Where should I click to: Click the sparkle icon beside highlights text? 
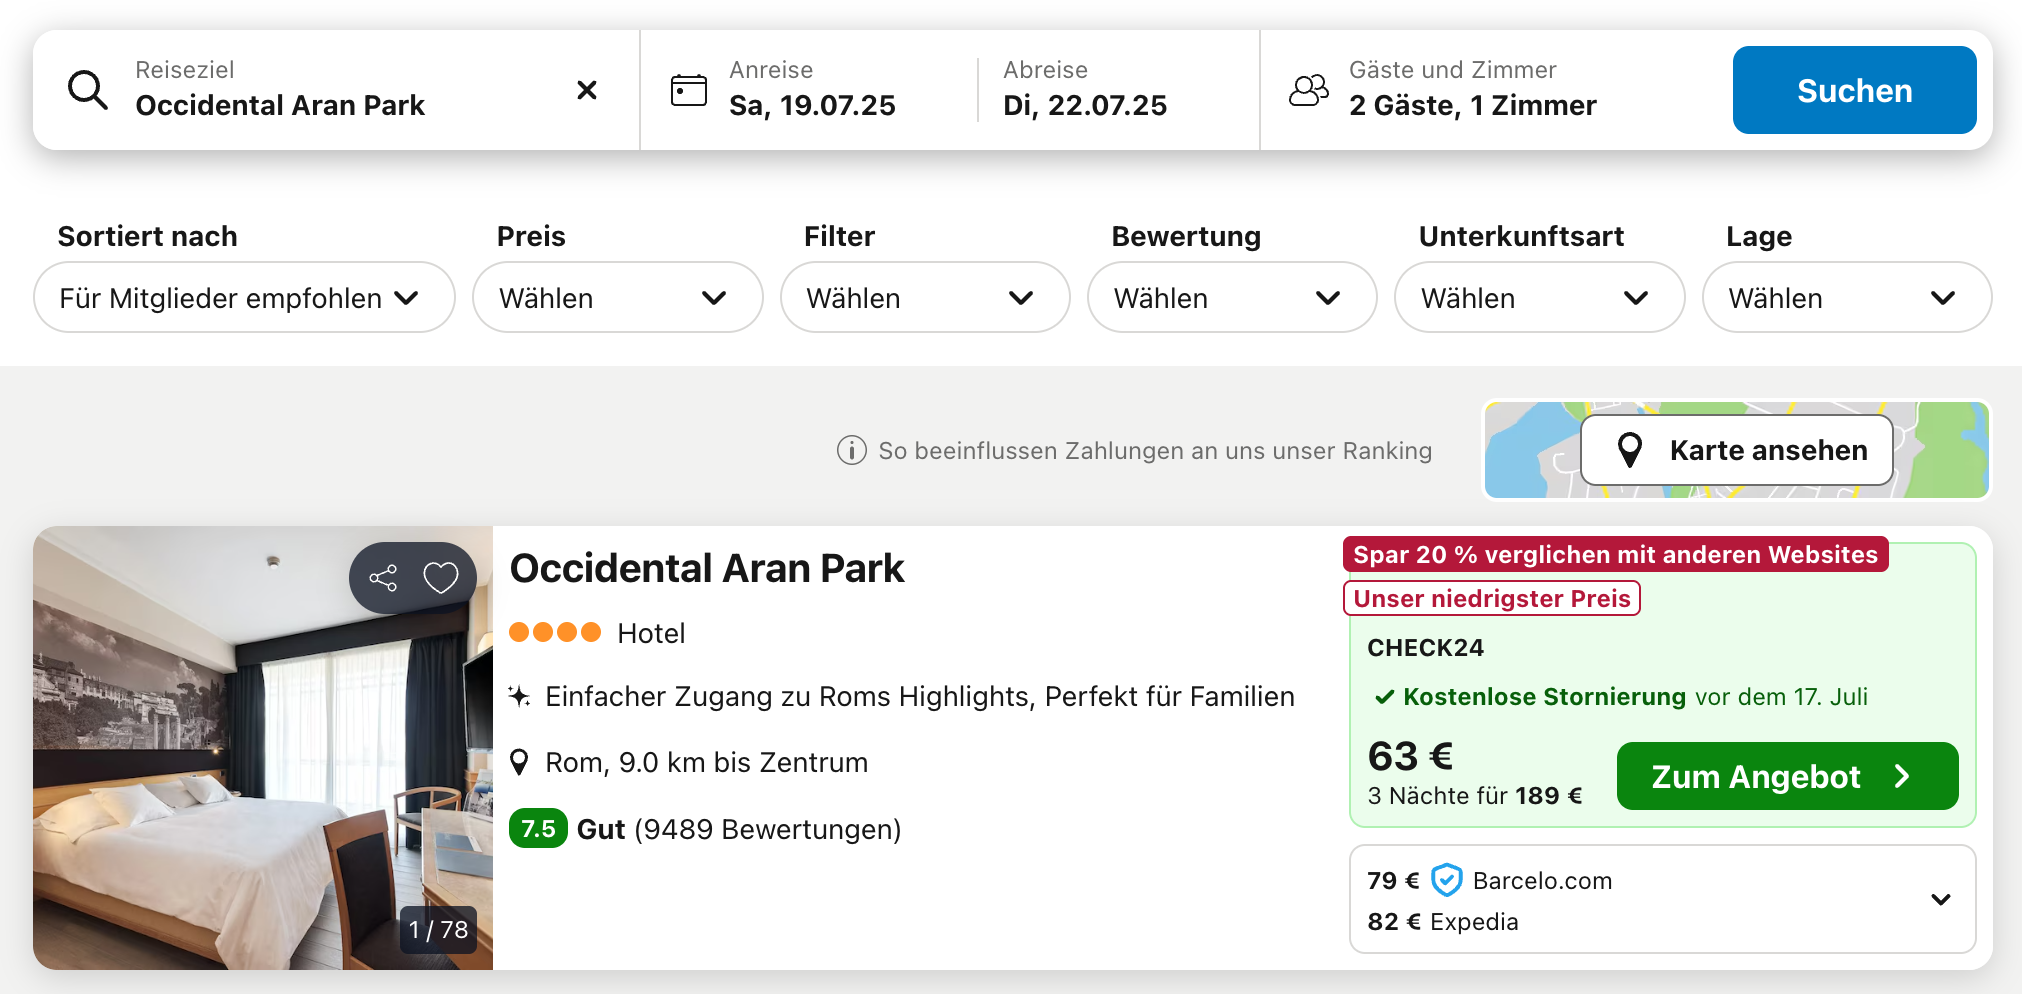[x=519, y=696]
